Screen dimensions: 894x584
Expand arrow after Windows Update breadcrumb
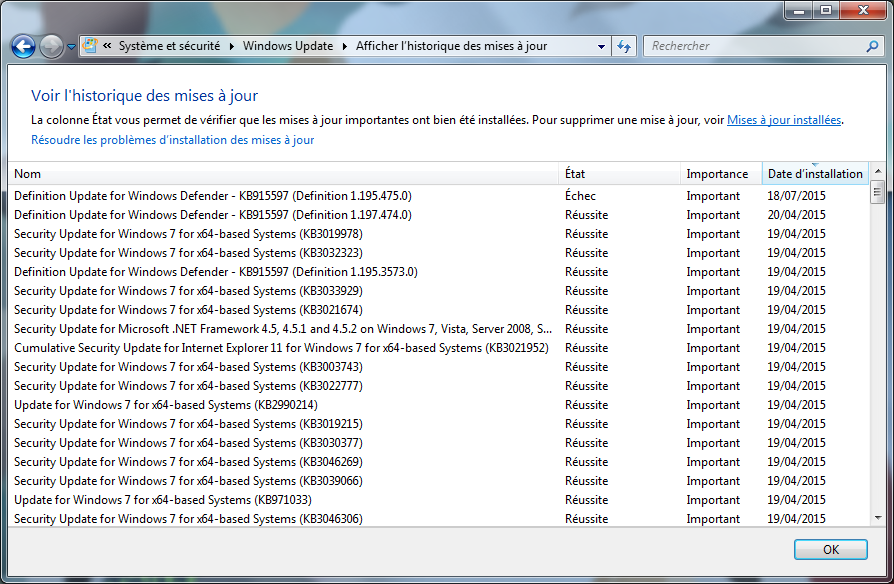pos(344,46)
